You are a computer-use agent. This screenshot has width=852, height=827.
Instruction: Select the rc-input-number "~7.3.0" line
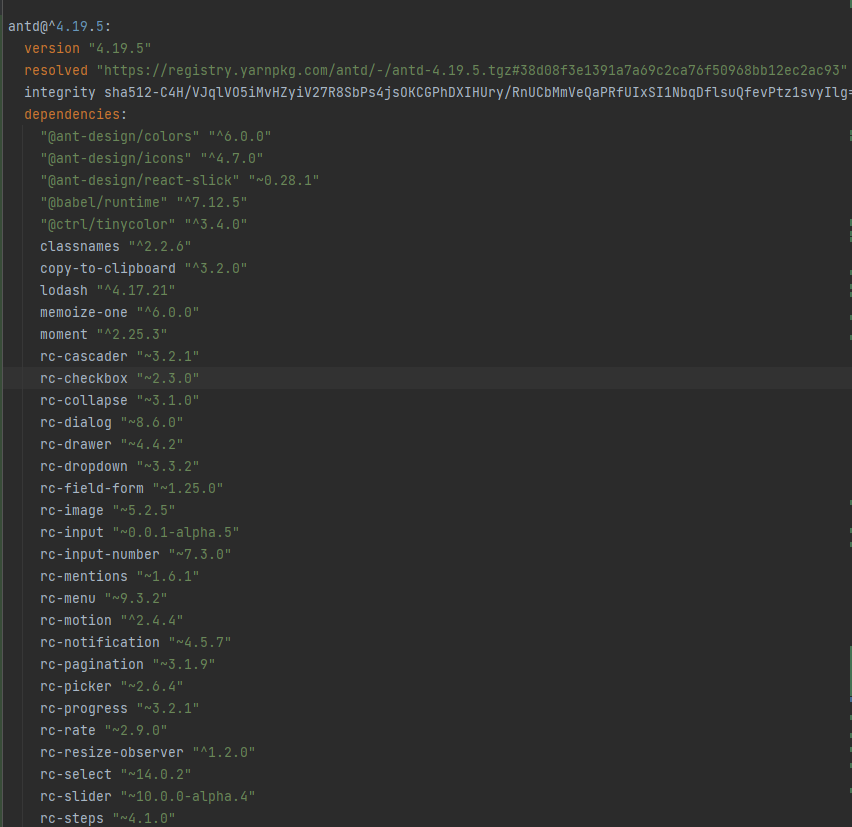[x=136, y=554]
